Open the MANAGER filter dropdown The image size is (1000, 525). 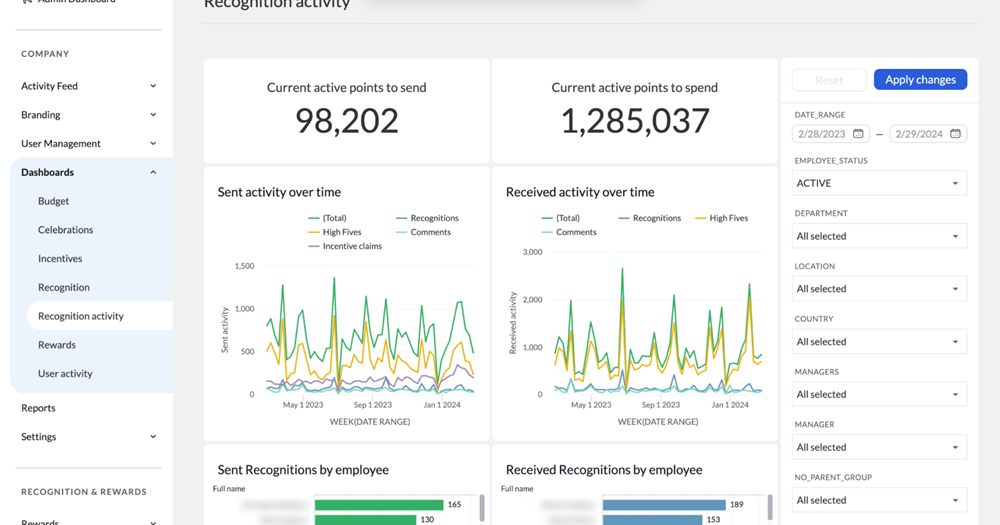coord(879,447)
